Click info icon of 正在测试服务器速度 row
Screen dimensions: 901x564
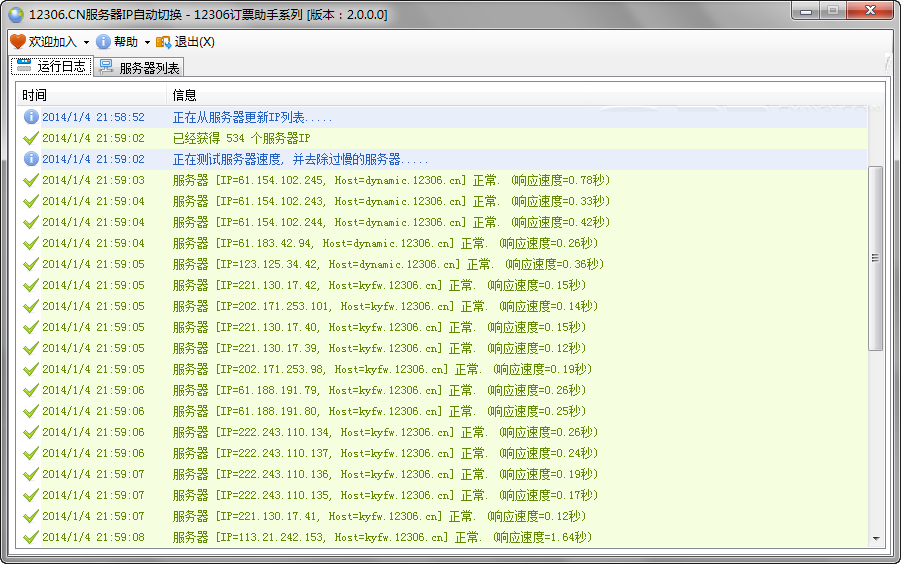[31, 159]
